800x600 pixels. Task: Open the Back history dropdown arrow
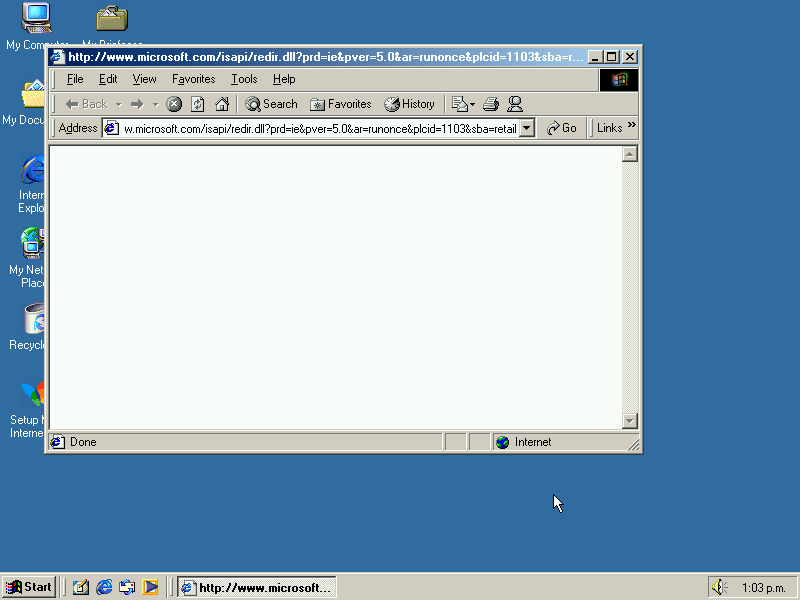[118, 105]
